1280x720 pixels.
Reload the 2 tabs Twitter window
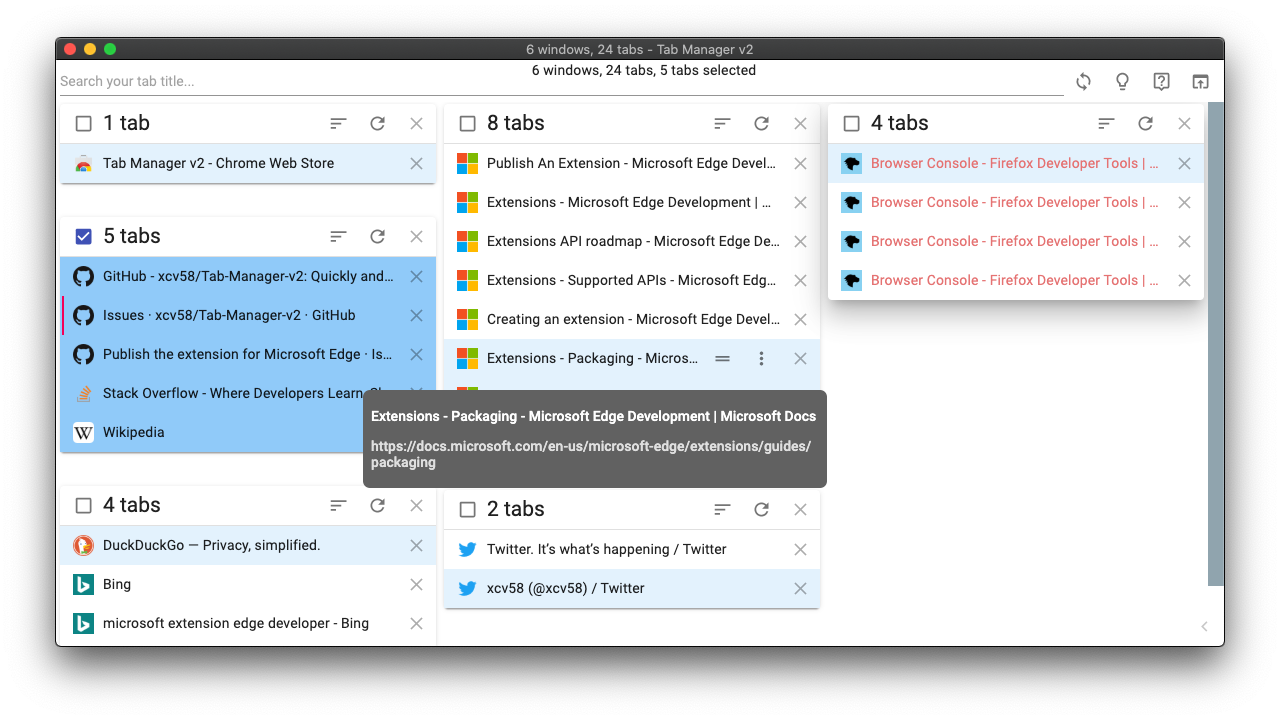(x=762, y=510)
